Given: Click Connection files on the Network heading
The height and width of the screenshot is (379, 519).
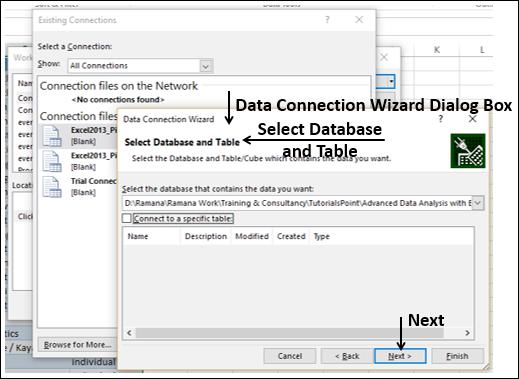Looking at the screenshot, I should pos(119,86).
